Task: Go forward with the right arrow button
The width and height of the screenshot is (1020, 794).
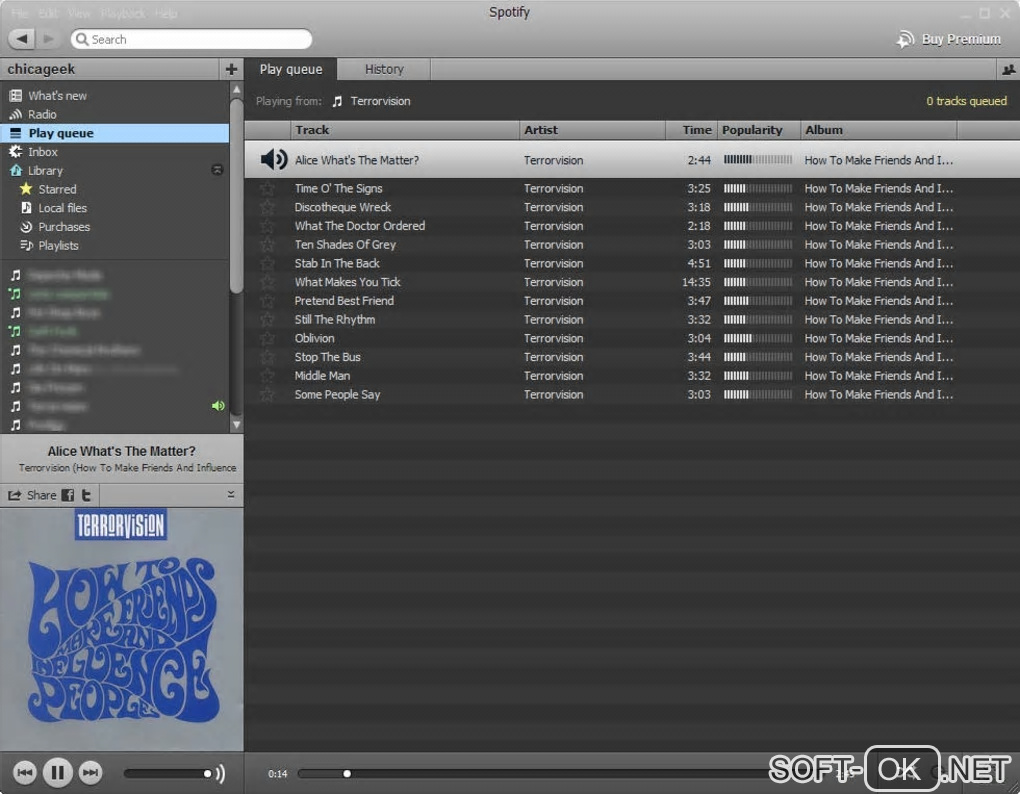Action: [x=49, y=39]
